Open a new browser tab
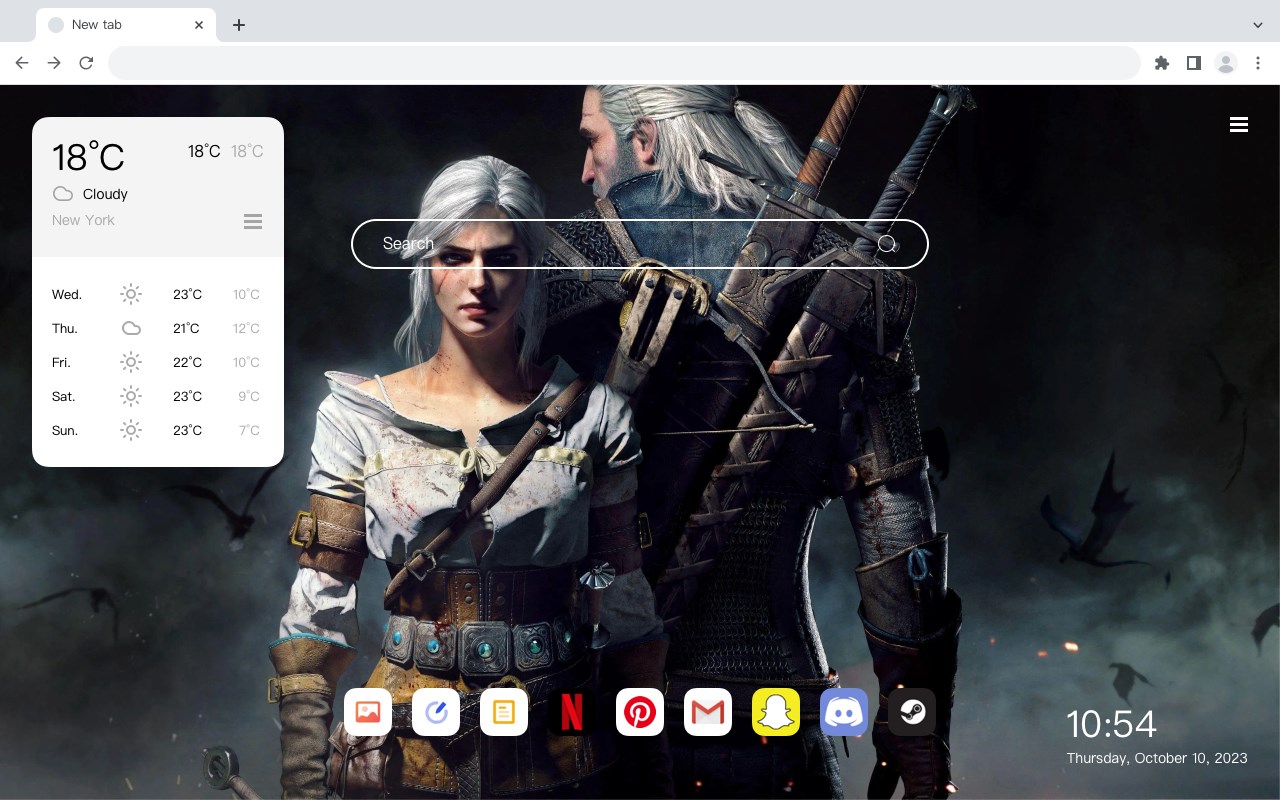 [x=238, y=25]
